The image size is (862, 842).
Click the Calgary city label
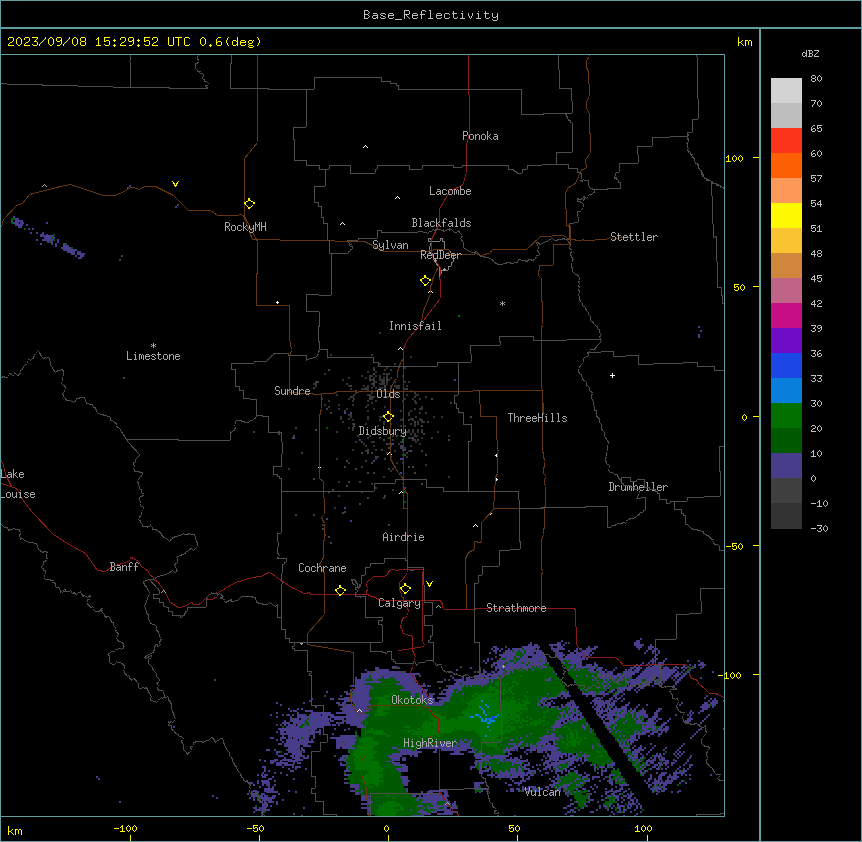(x=399, y=603)
